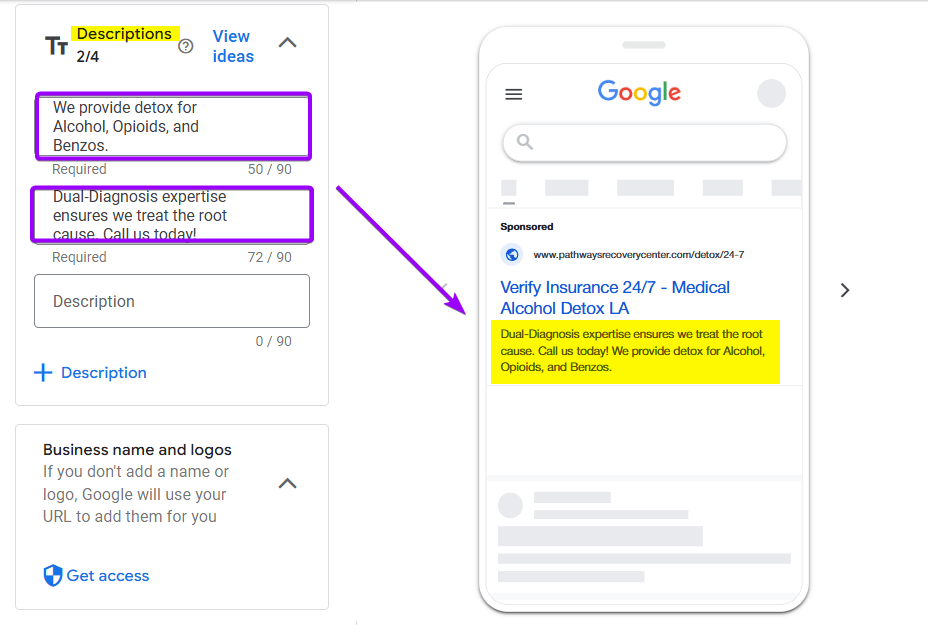Collapse the Descriptions panel

pyautogui.click(x=288, y=43)
